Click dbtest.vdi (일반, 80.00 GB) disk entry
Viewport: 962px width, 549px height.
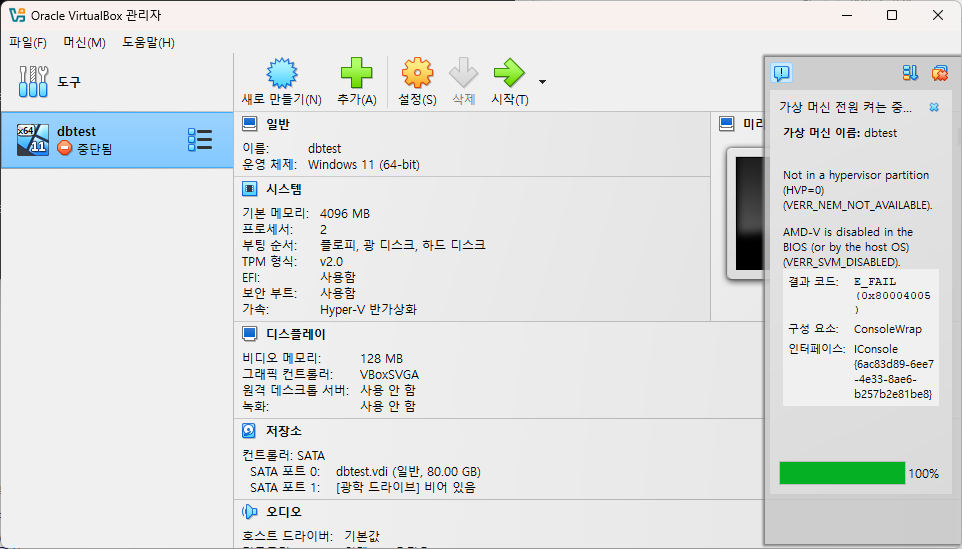(409, 471)
